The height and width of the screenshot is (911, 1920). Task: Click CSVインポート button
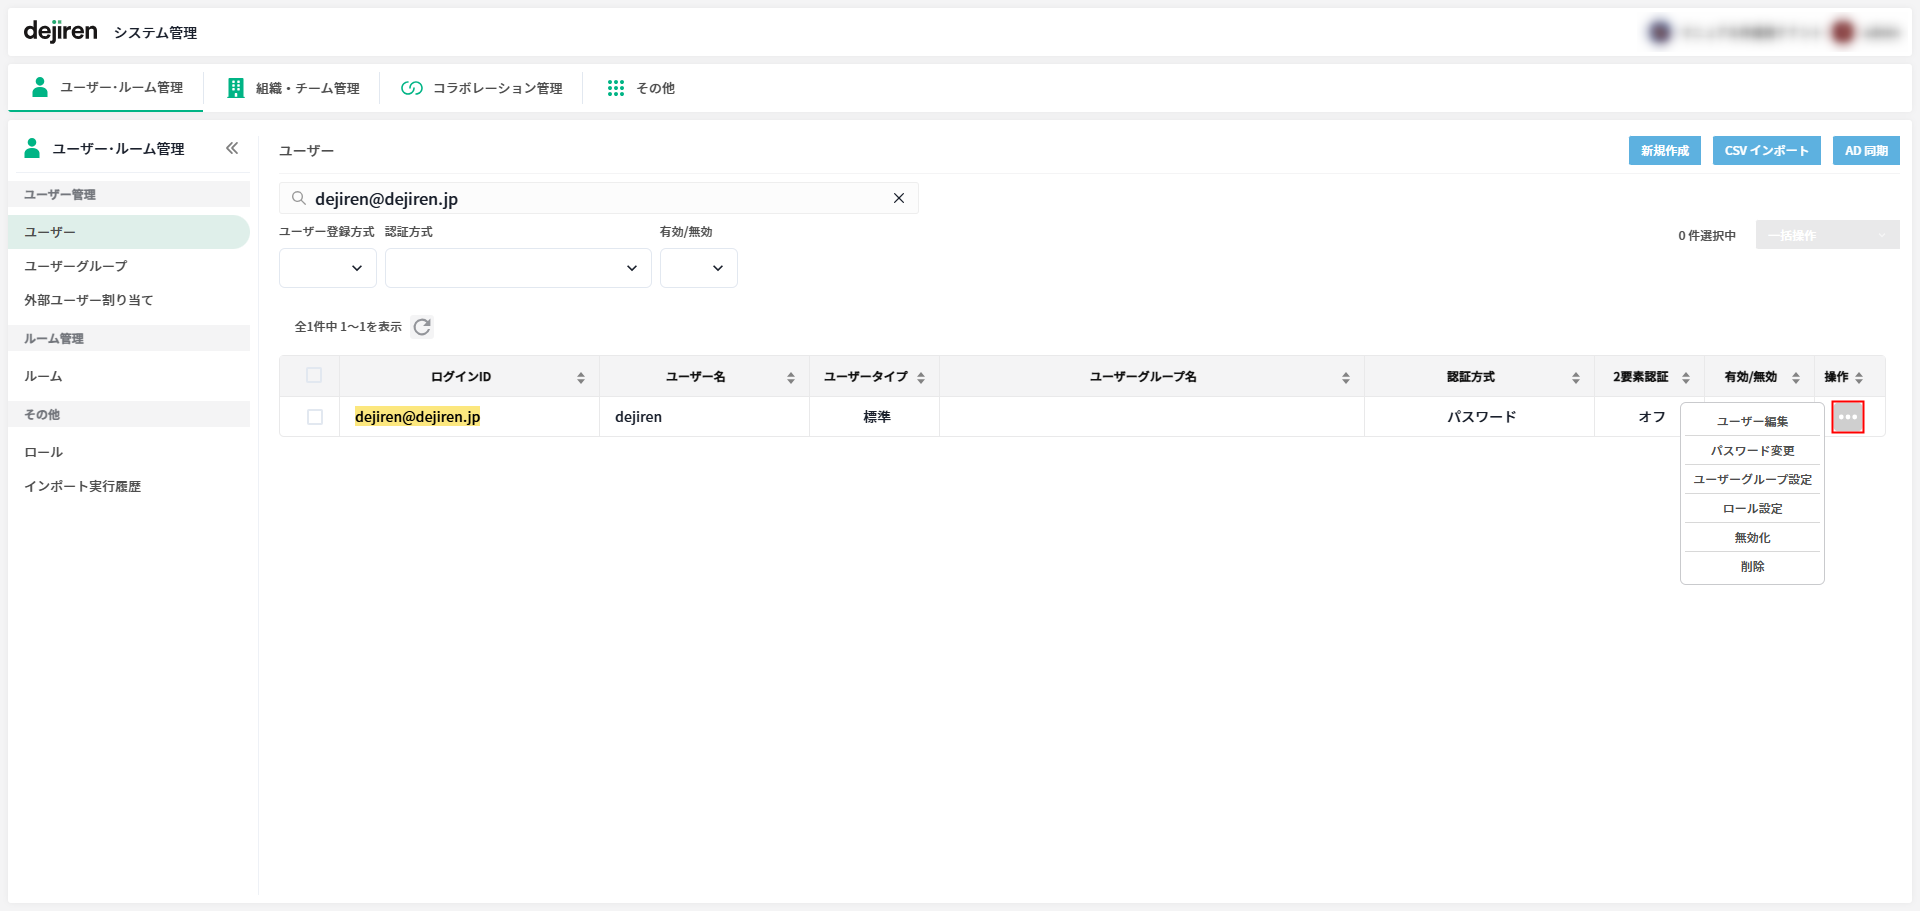pos(1766,151)
